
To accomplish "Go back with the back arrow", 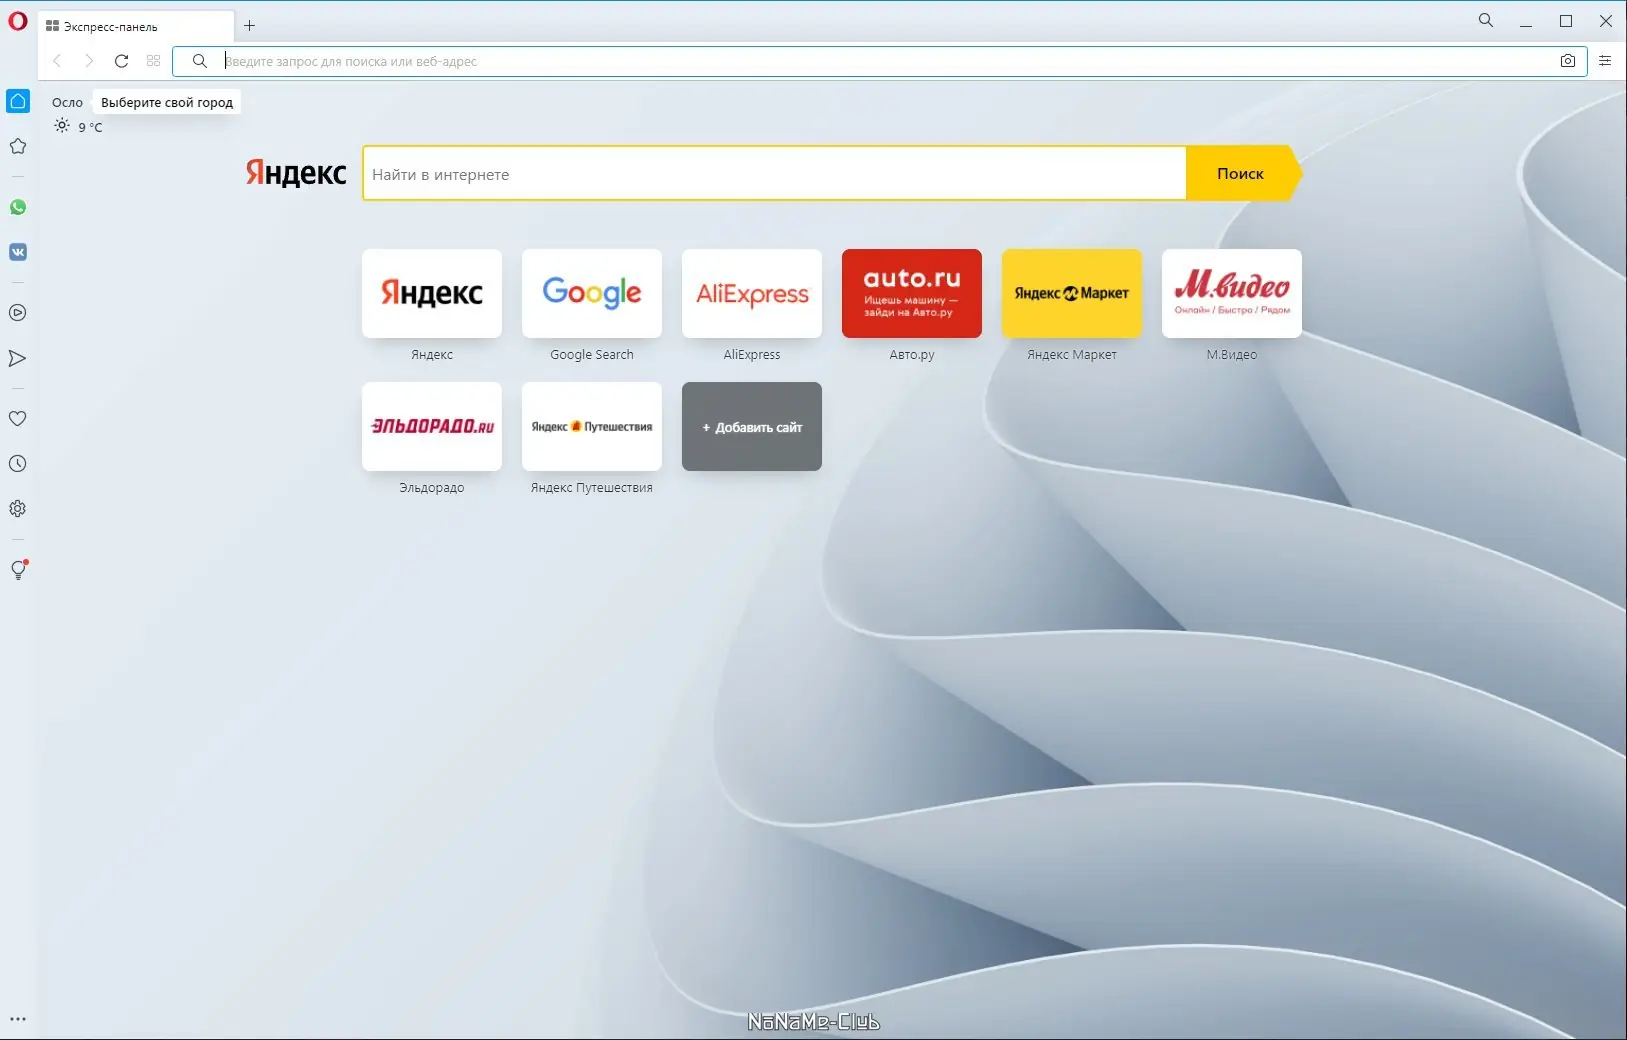I will (x=57, y=61).
